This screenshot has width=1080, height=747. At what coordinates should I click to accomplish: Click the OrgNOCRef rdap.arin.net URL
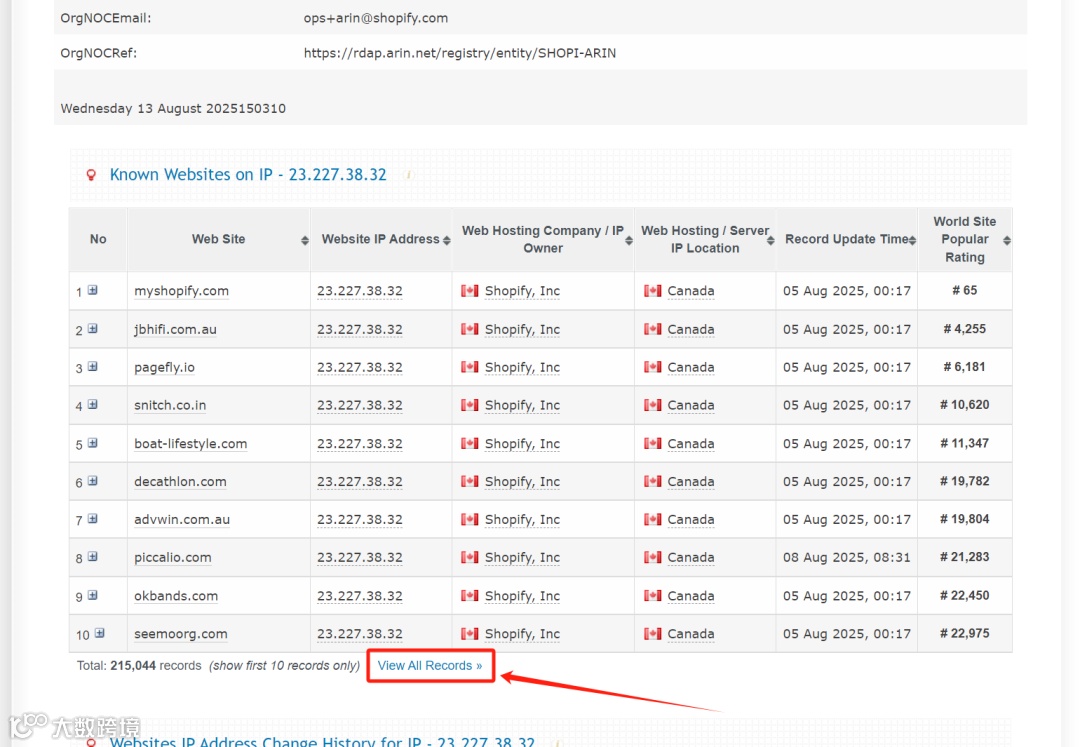[x=459, y=53]
